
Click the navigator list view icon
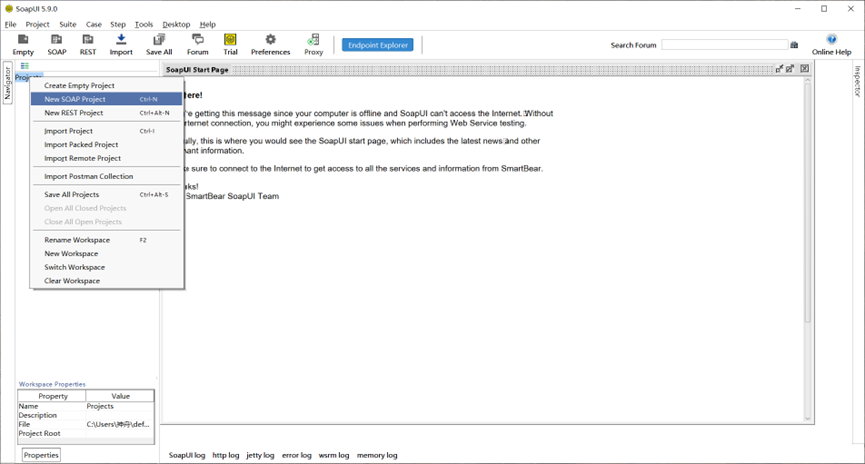click(25, 66)
